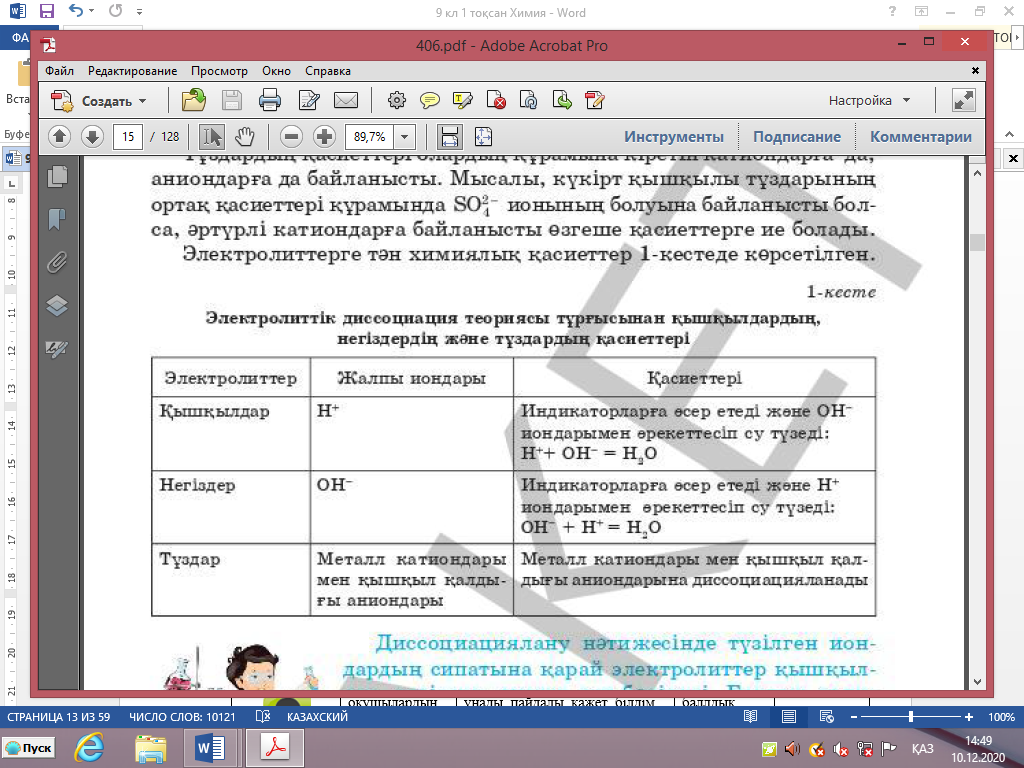Go to next page arrow

93,136
